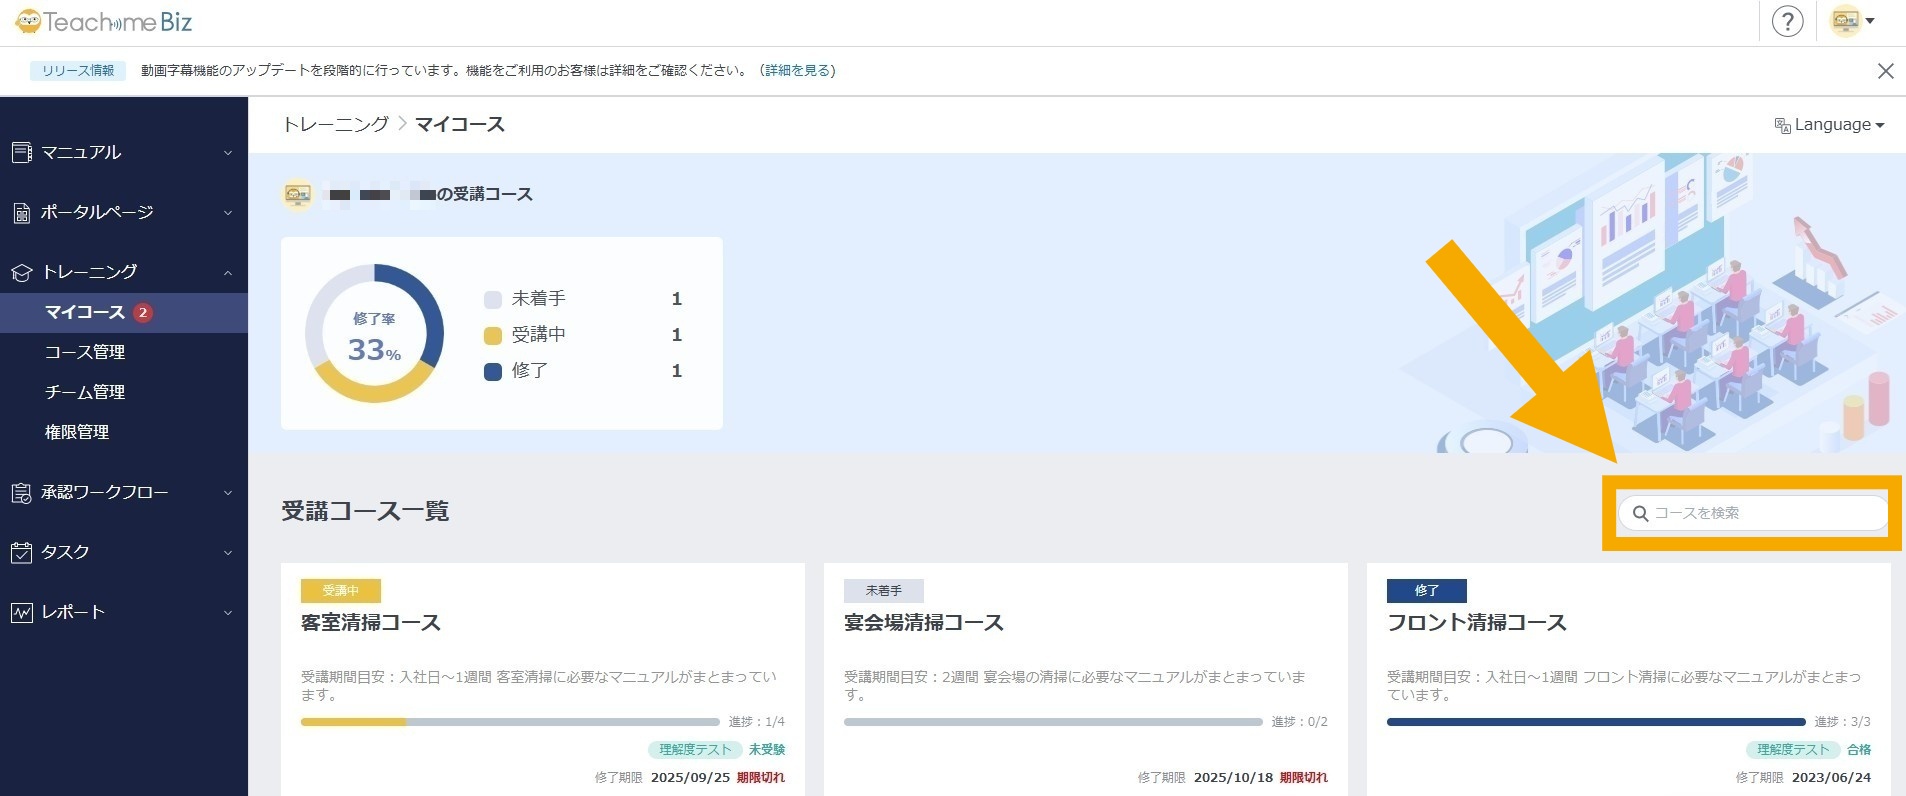
Task: Select マイコース in the sidebar
Action: [124, 312]
